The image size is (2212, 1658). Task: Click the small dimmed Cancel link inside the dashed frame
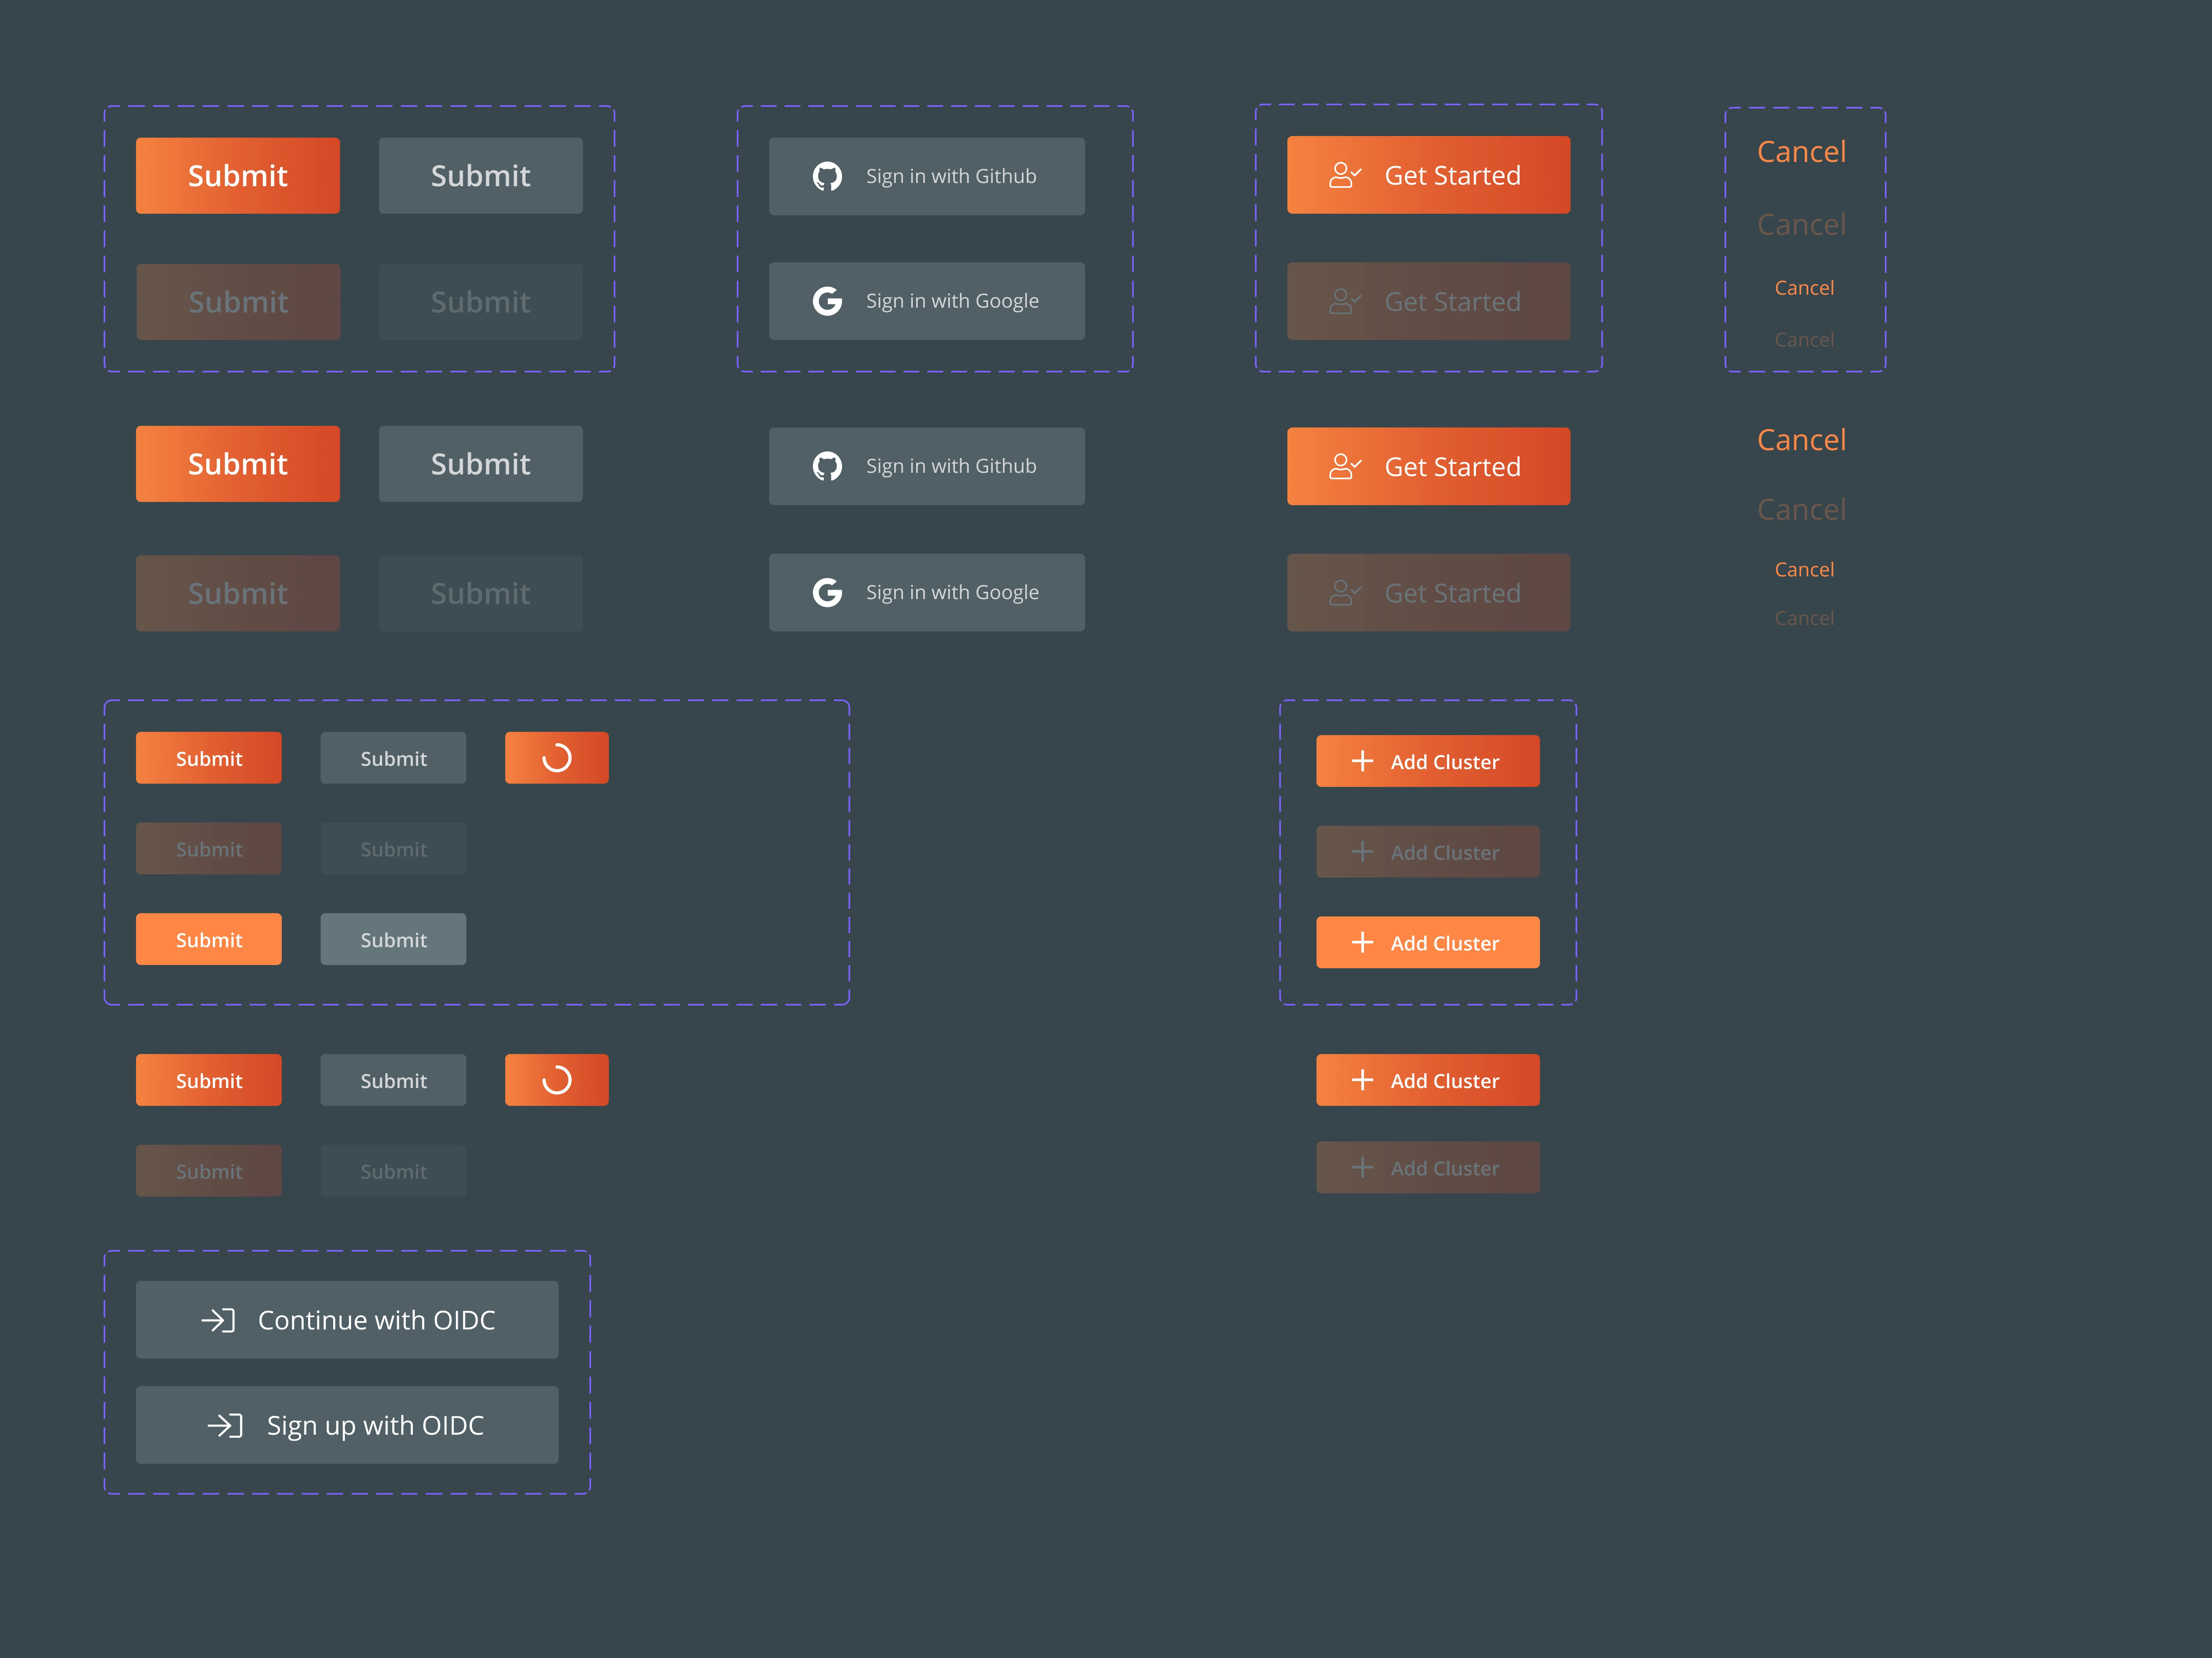1804,340
